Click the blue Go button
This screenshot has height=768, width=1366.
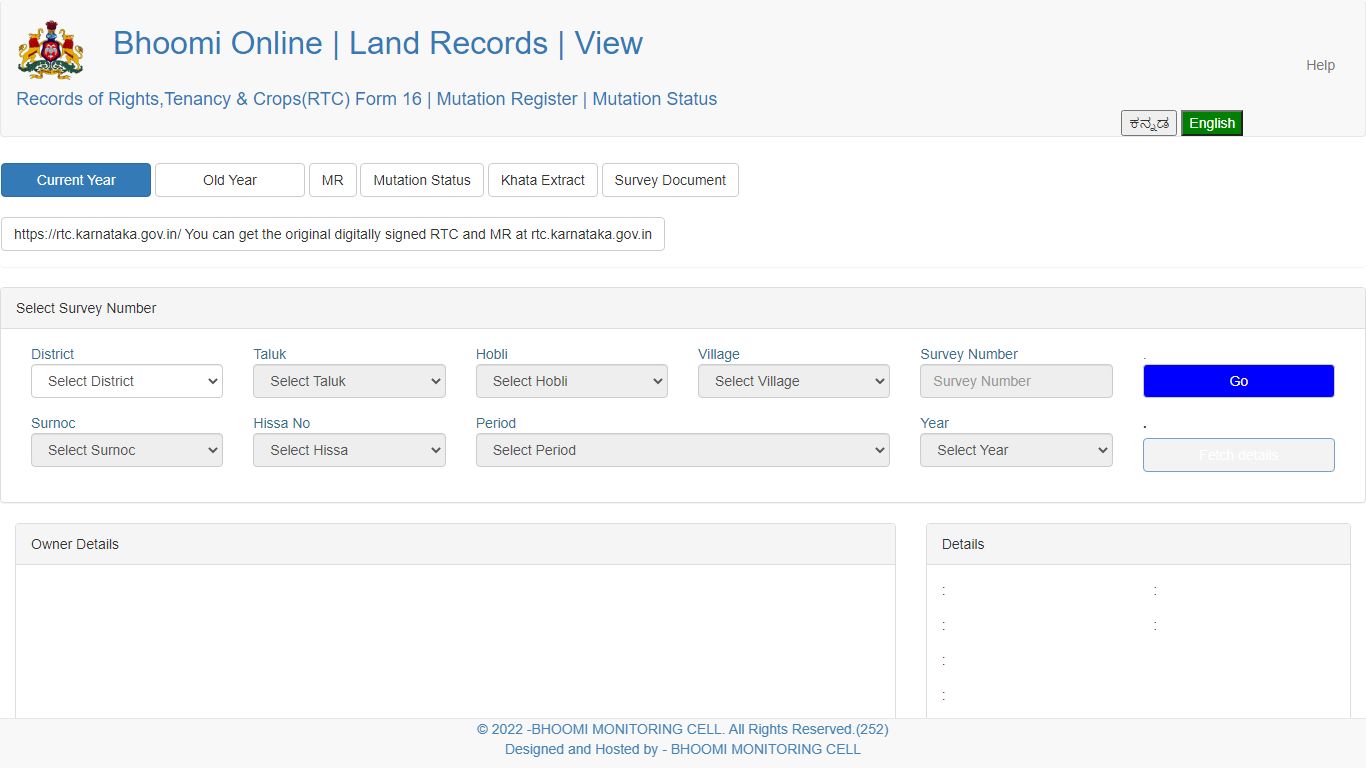pos(1239,381)
